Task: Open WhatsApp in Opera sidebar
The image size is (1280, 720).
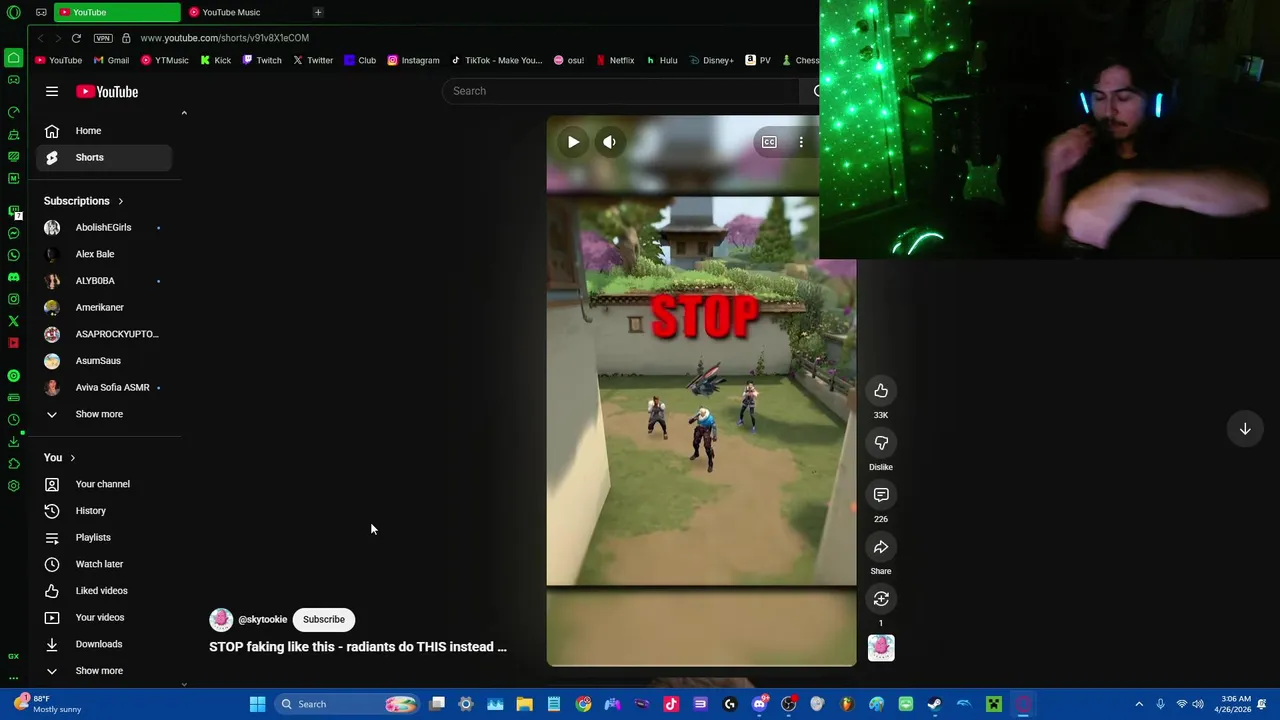Action: pos(13,255)
